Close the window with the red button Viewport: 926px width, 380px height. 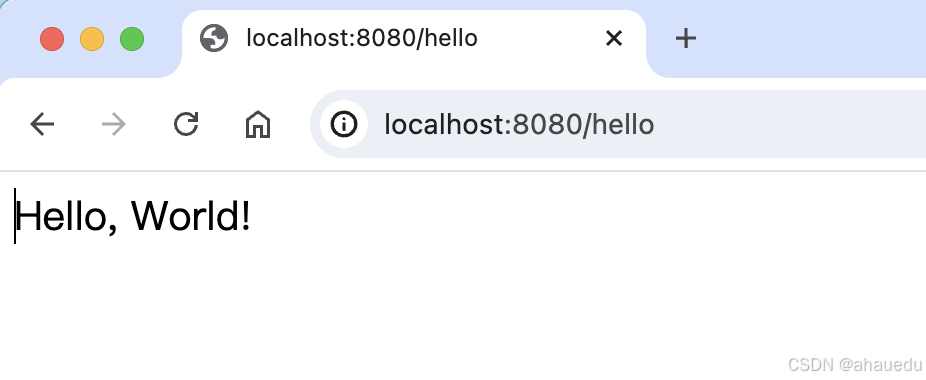[x=52, y=39]
